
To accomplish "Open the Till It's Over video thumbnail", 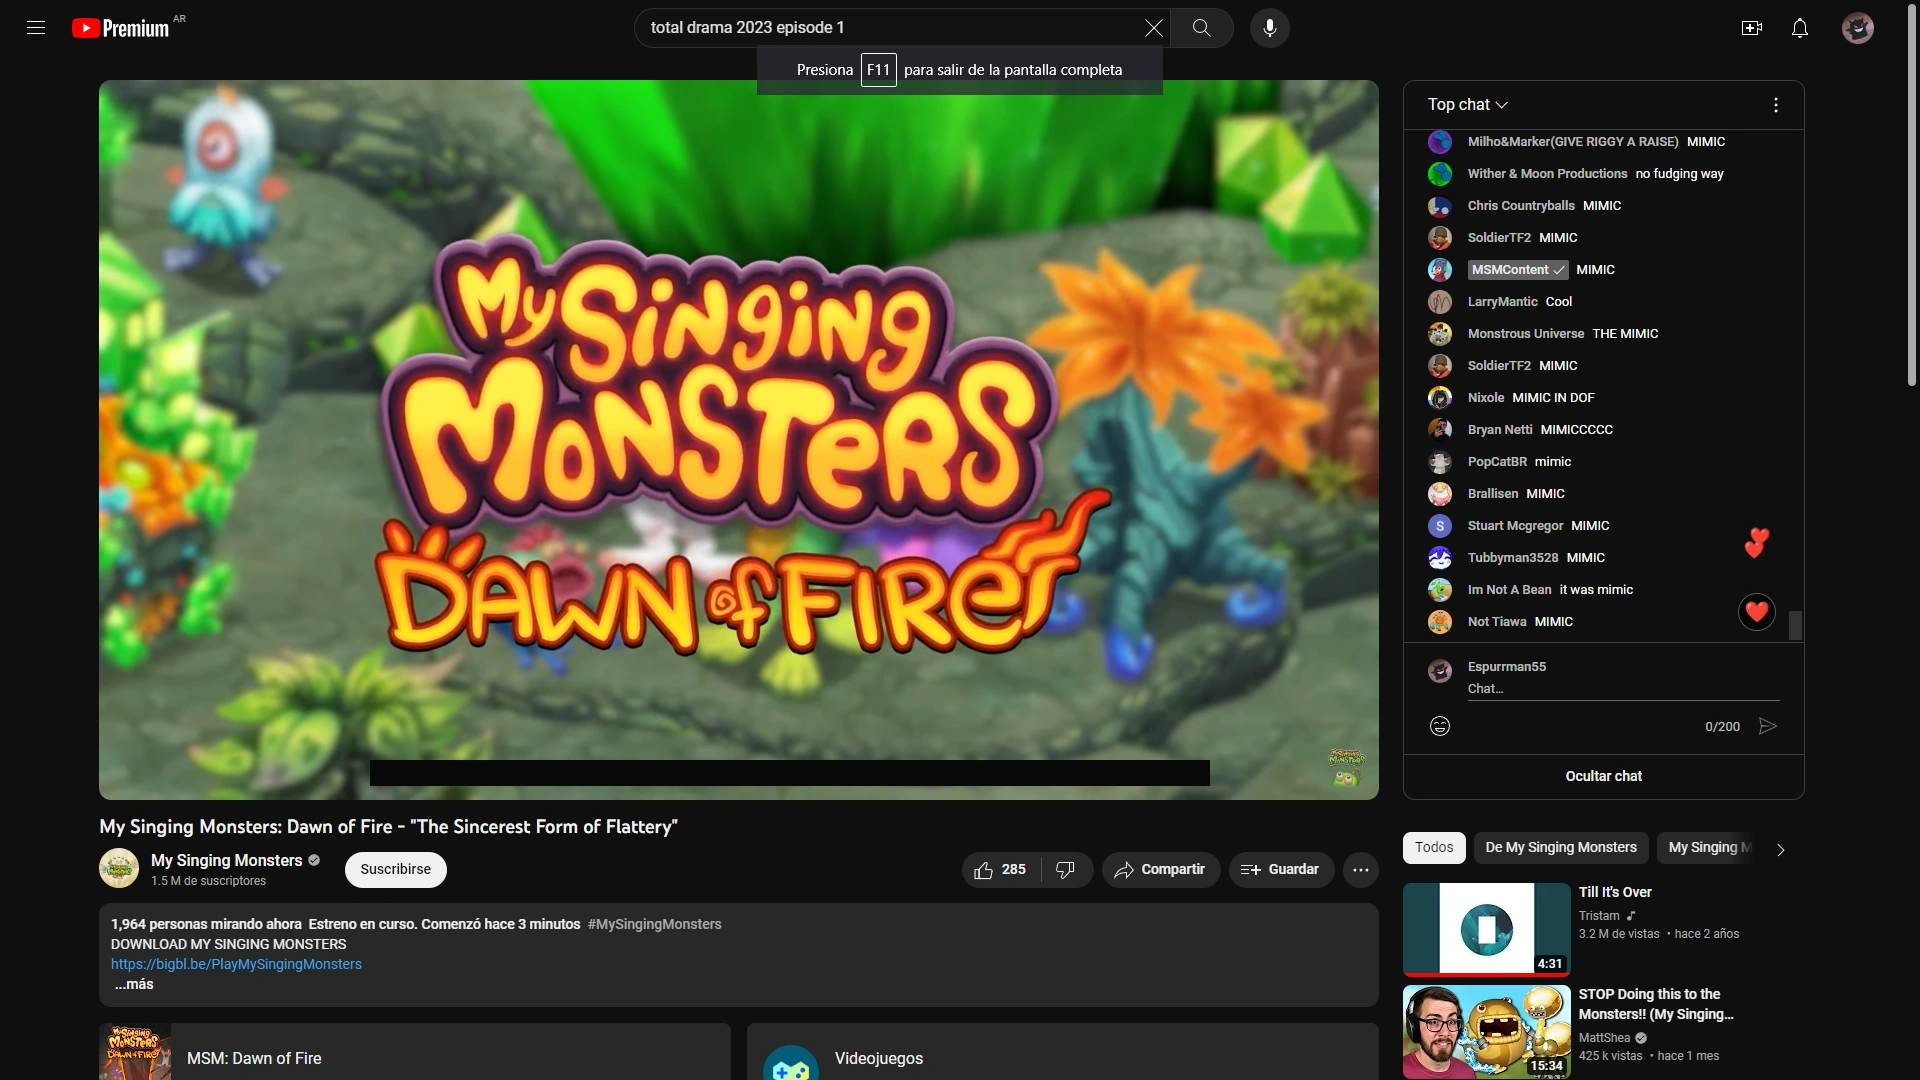I will 1486,929.
